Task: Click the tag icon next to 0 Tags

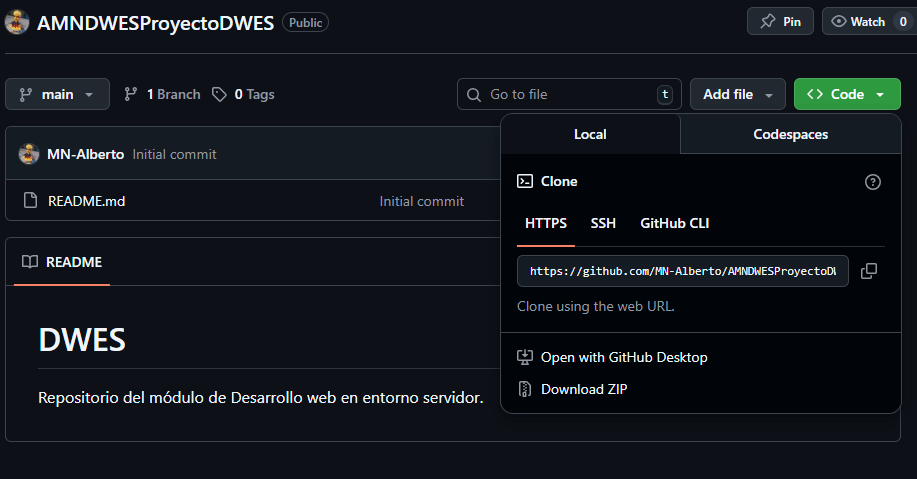Action: [x=219, y=94]
